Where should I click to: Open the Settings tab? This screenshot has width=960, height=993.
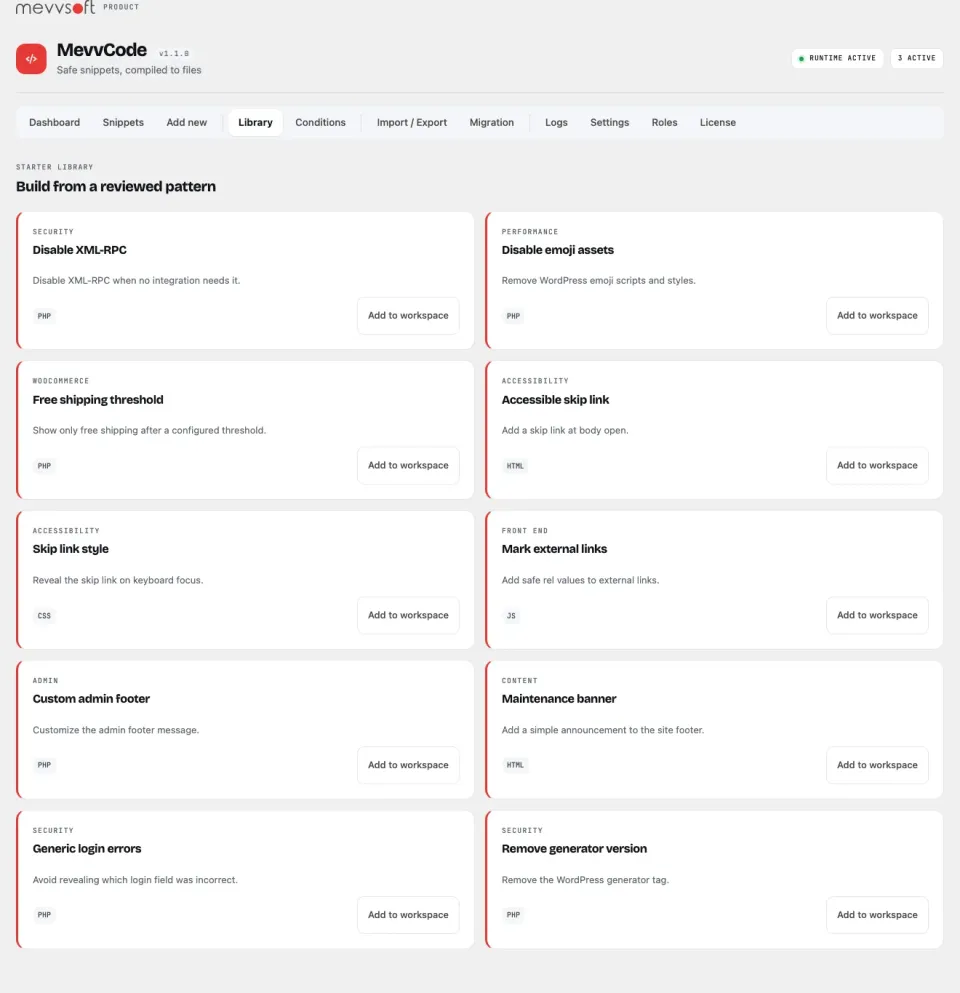pyautogui.click(x=609, y=122)
